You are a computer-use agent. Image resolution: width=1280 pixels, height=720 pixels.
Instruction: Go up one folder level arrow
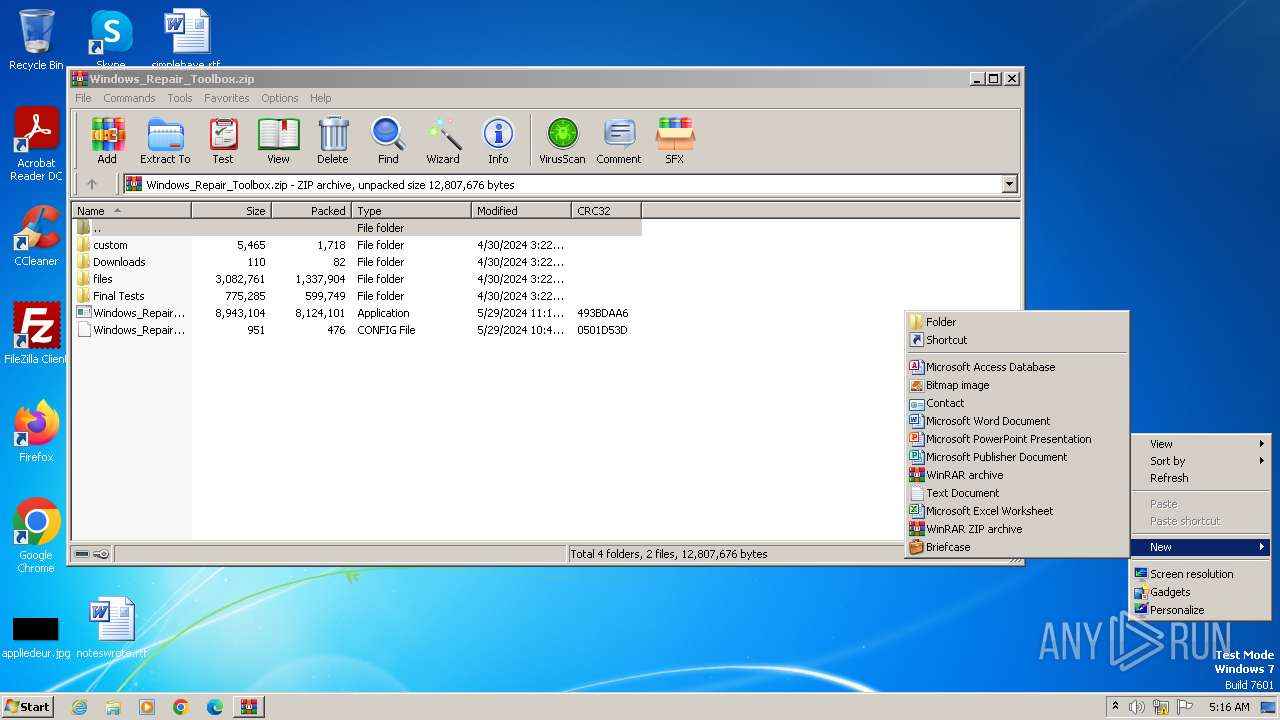[92, 184]
